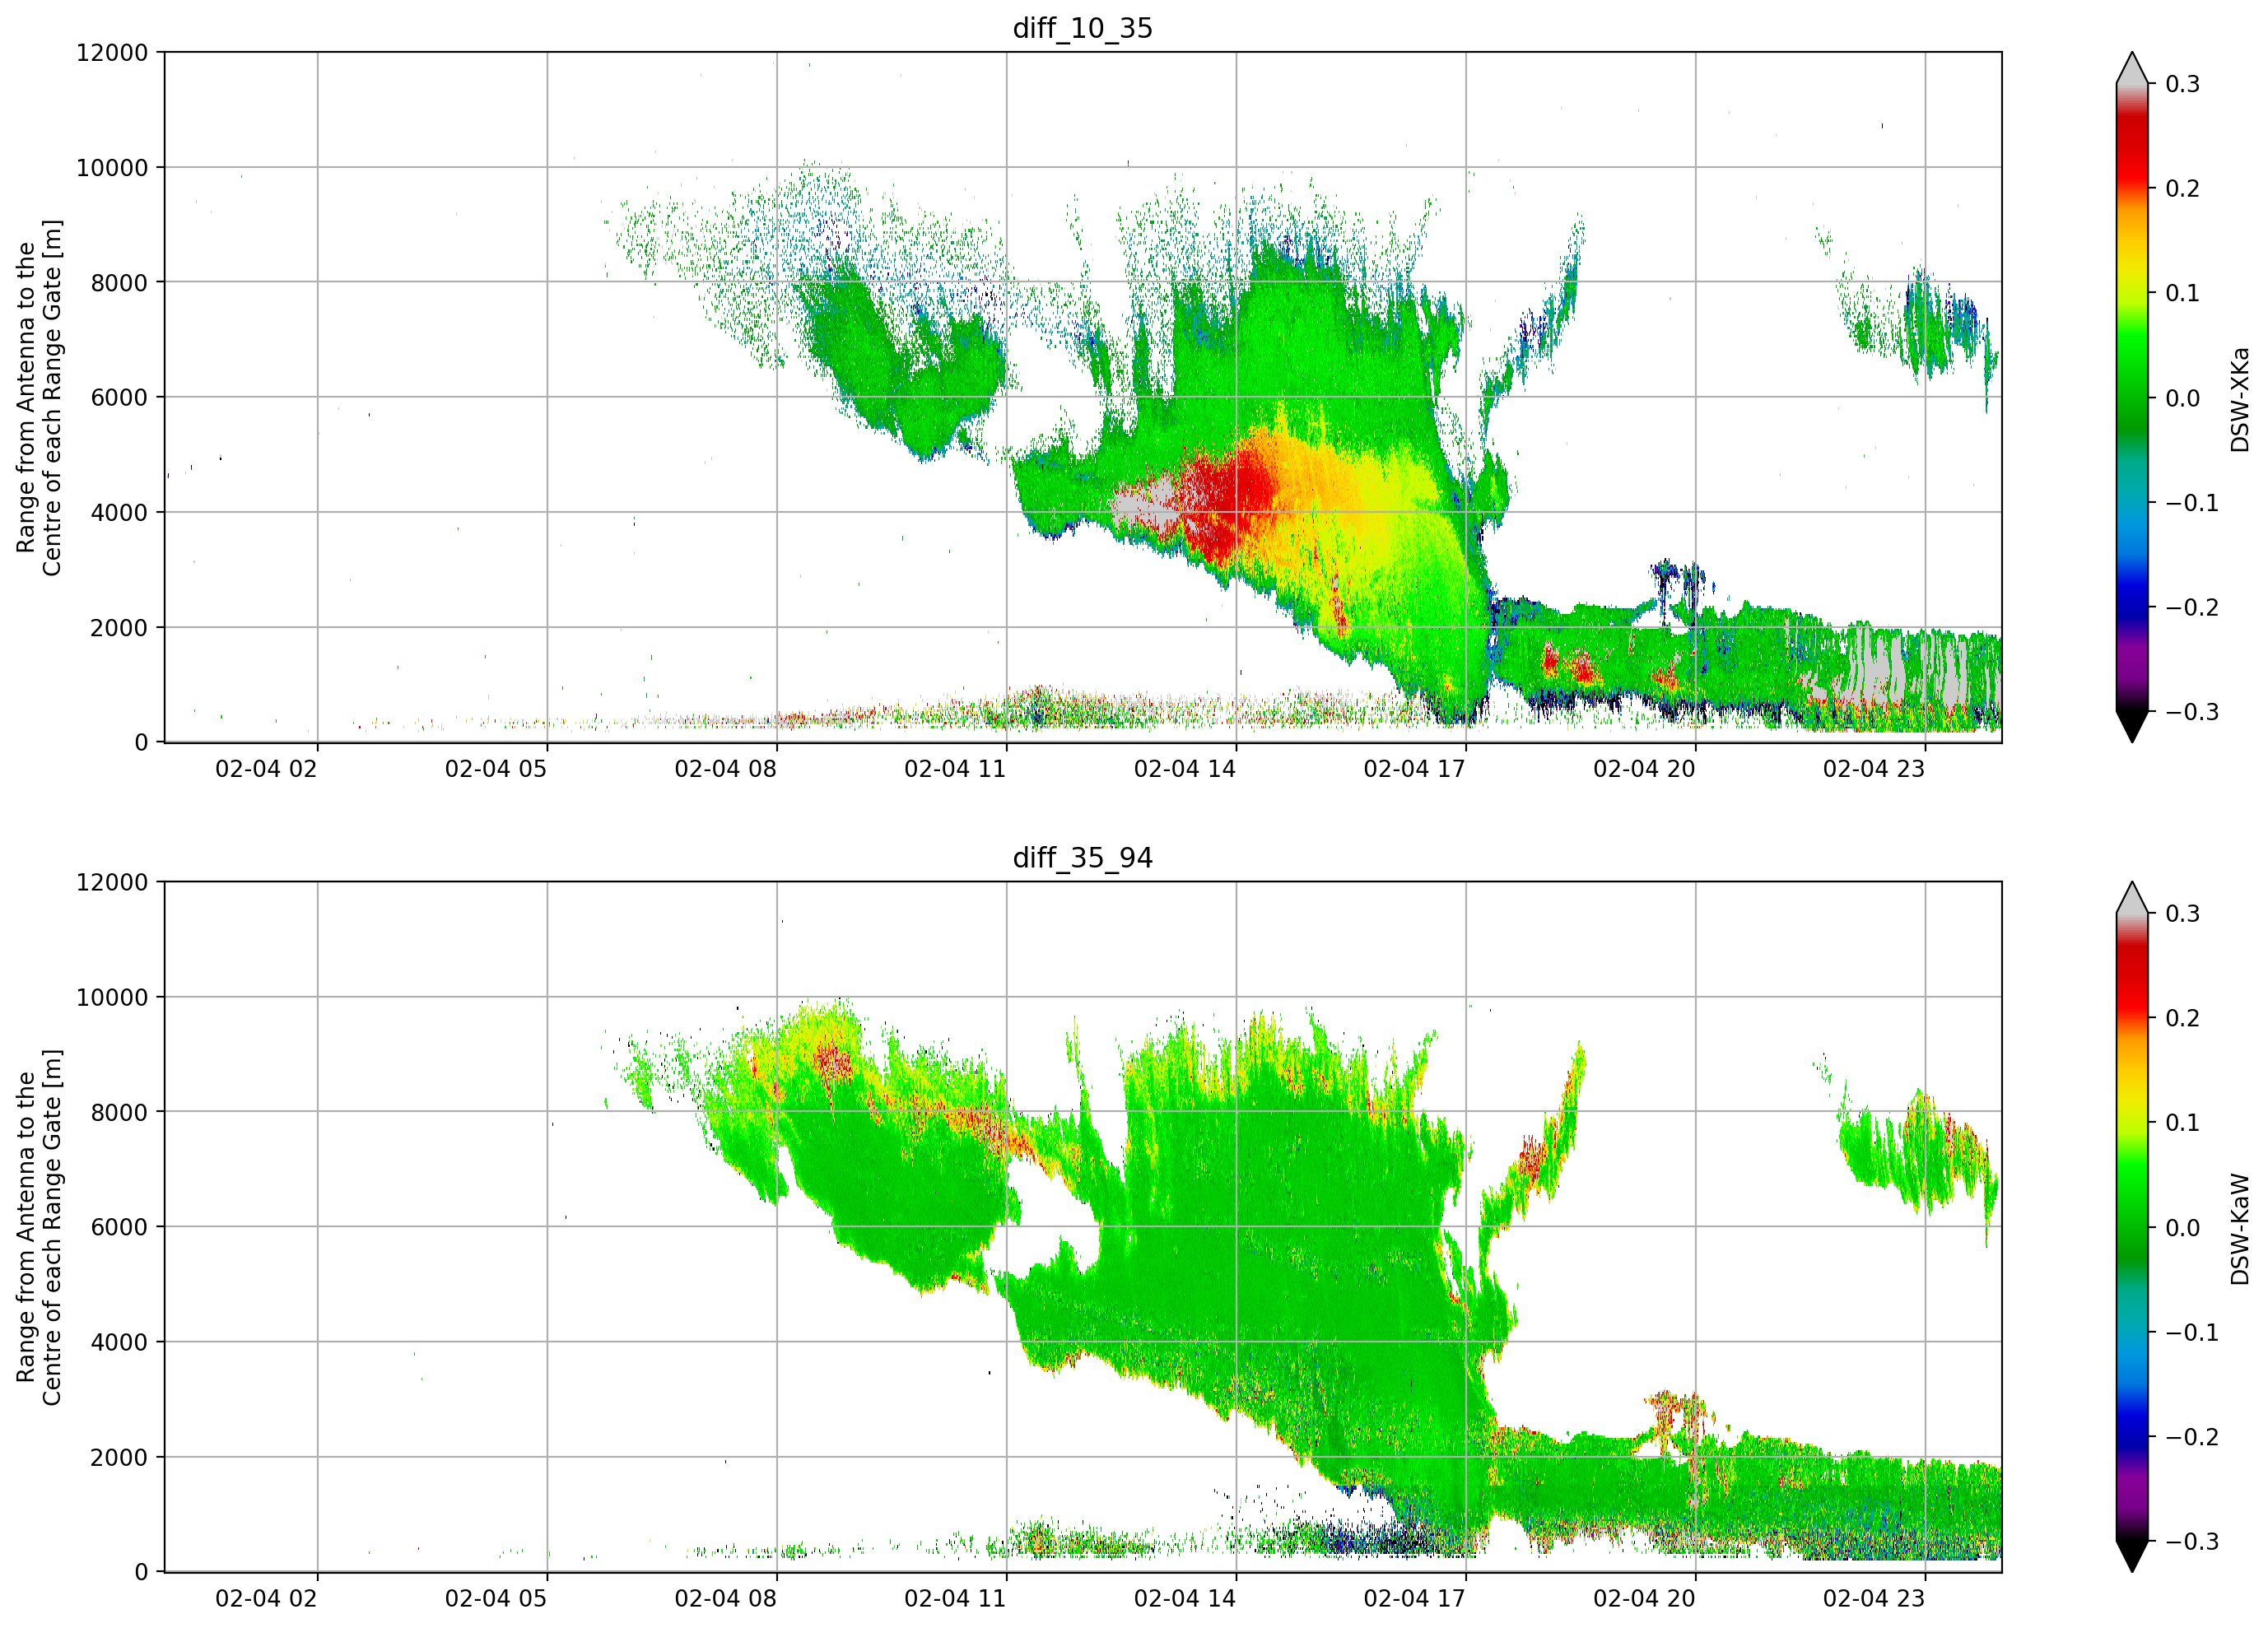Click the 0.0 tick on DSW-KaW colorbar
Image resolution: width=2268 pixels, height=1628 pixels.
click(x=2183, y=1228)
